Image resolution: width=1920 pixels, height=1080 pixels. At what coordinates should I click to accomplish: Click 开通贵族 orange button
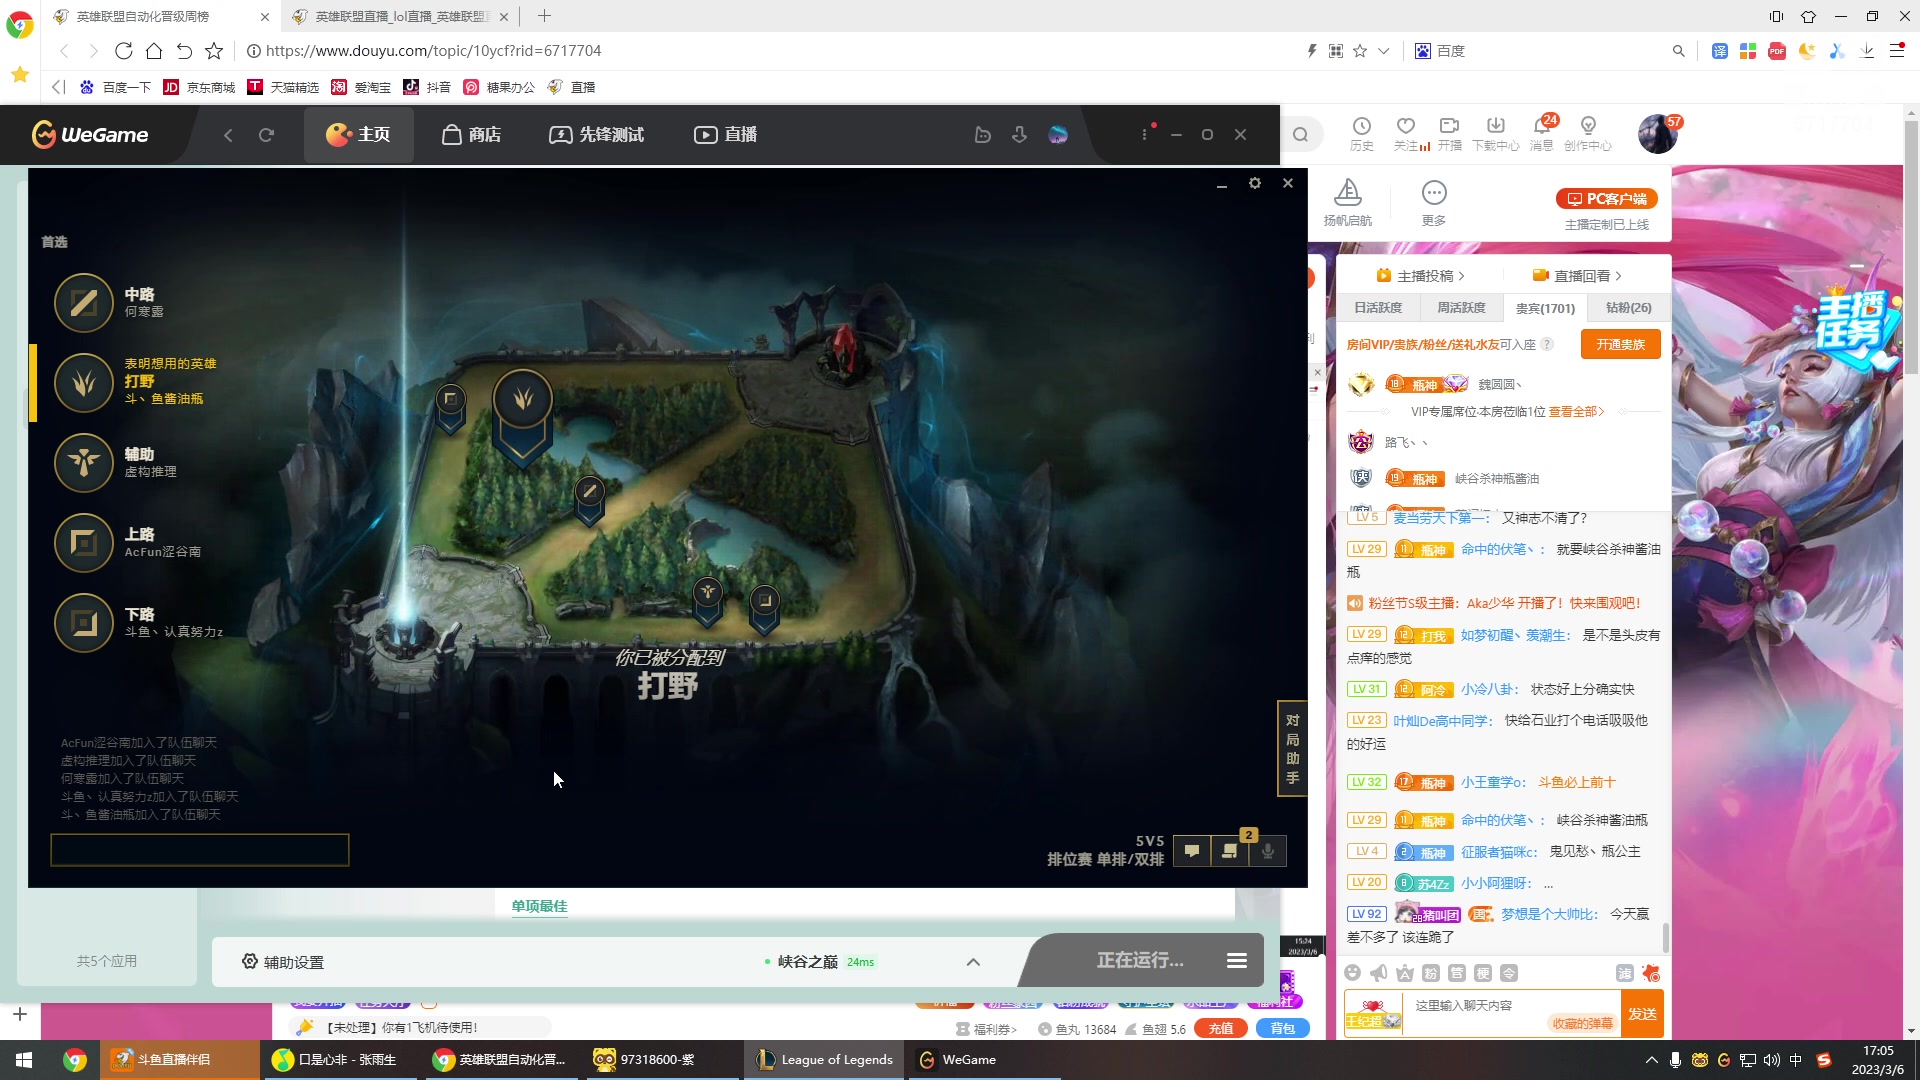point(1620,345)
